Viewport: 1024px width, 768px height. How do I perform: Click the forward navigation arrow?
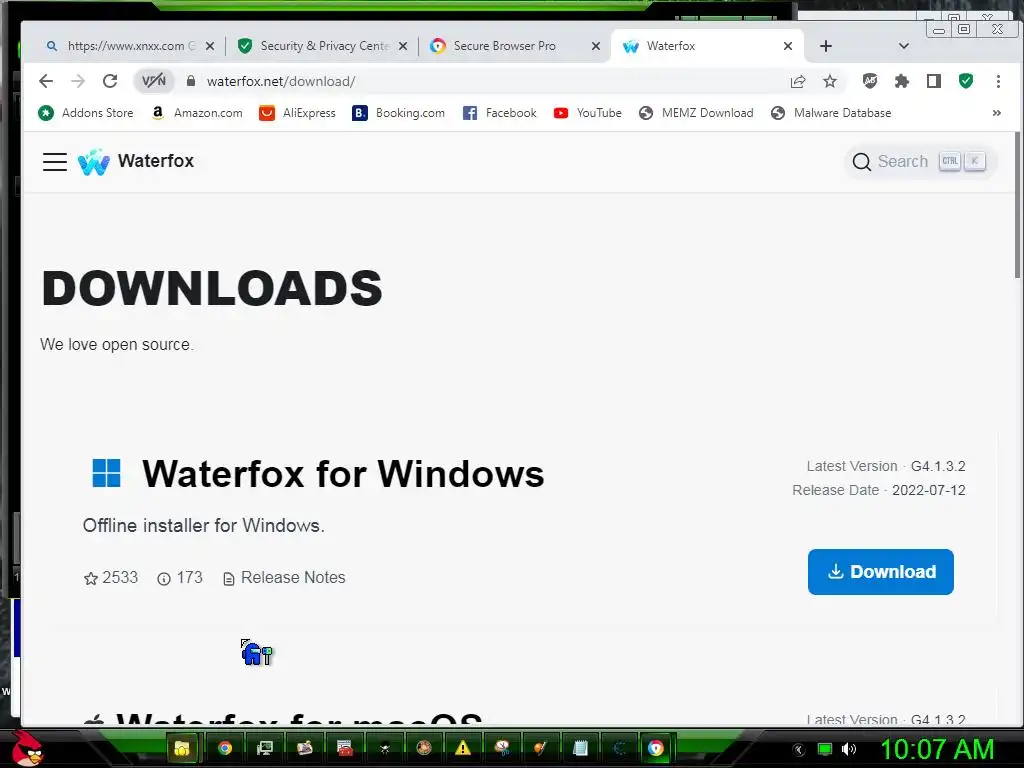(x=78, y=81)
